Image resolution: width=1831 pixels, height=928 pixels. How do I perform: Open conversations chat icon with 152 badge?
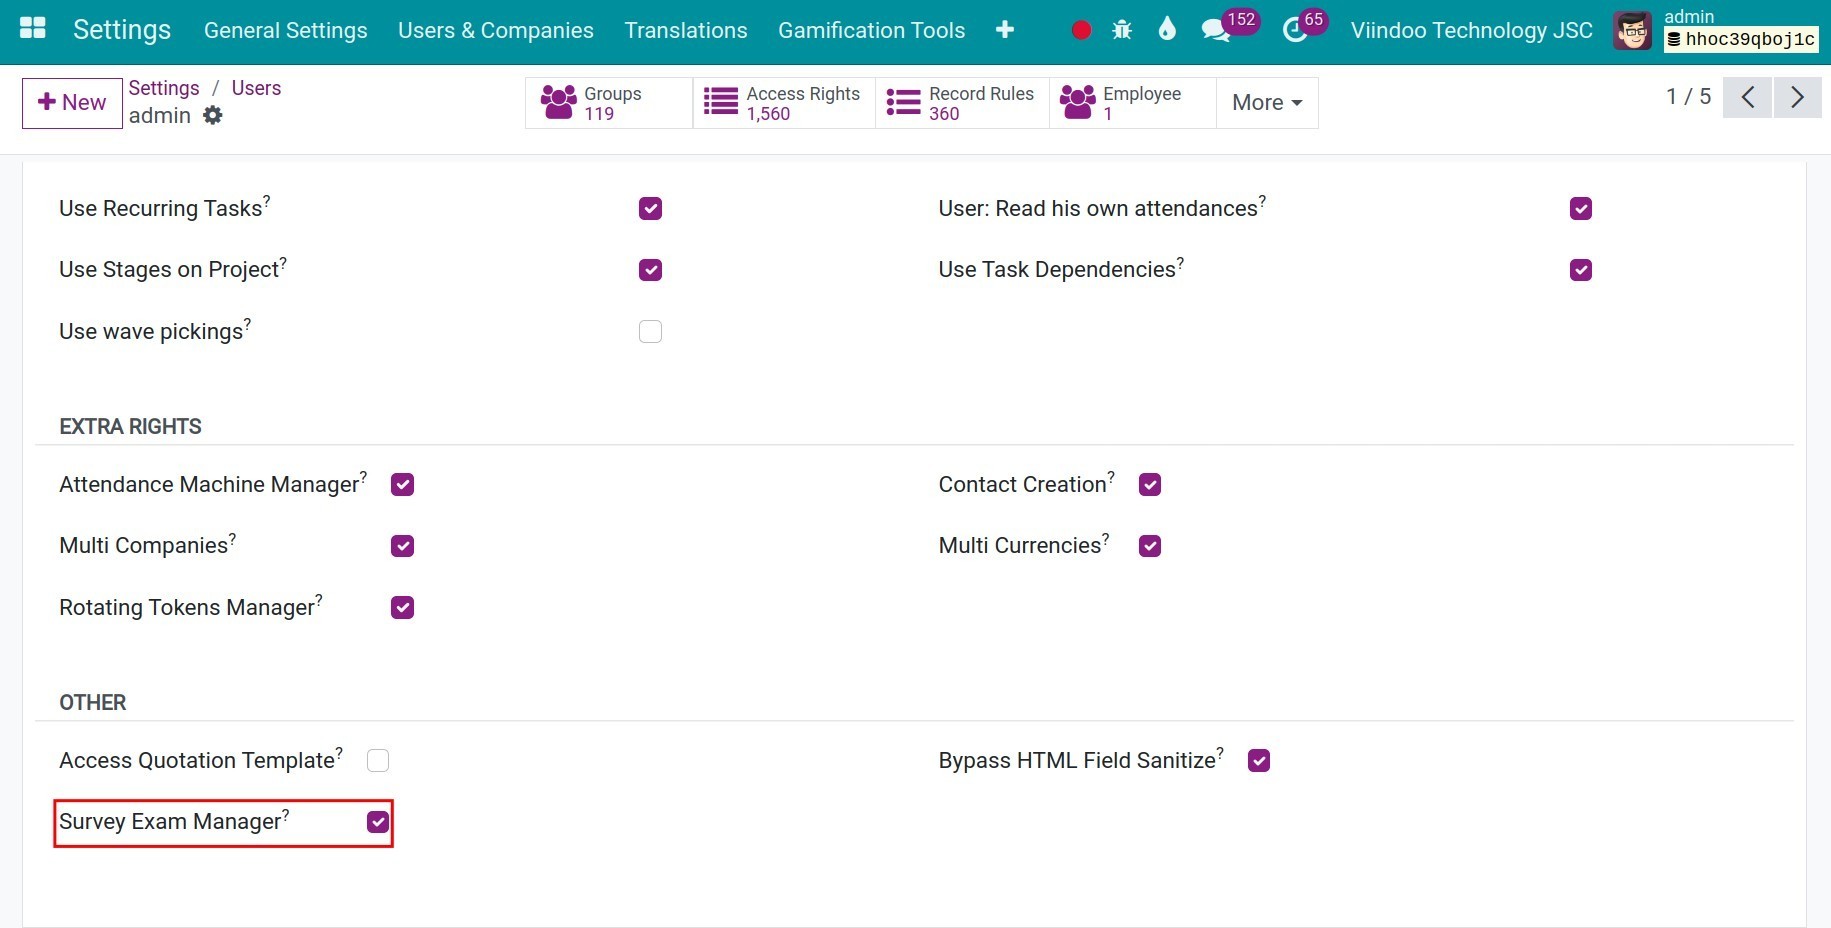click(x=1216, y=30)
